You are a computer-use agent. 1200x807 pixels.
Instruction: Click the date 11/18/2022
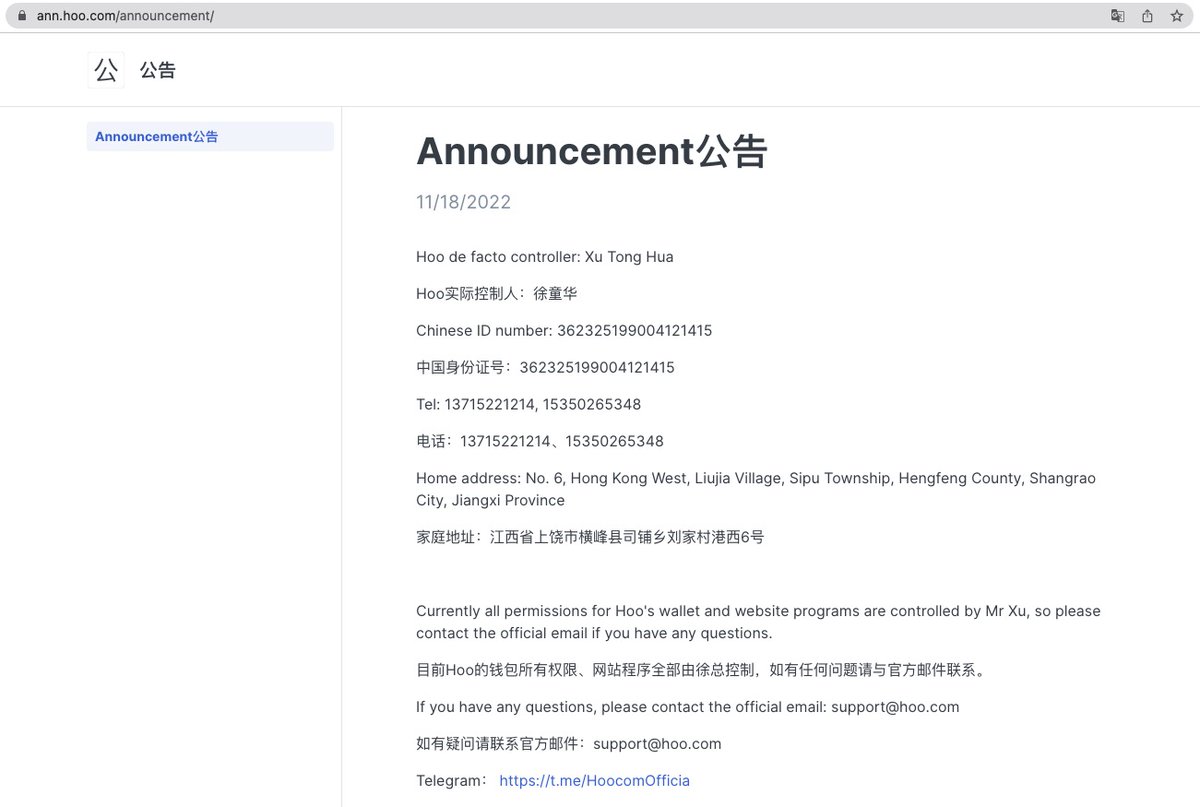463,202
